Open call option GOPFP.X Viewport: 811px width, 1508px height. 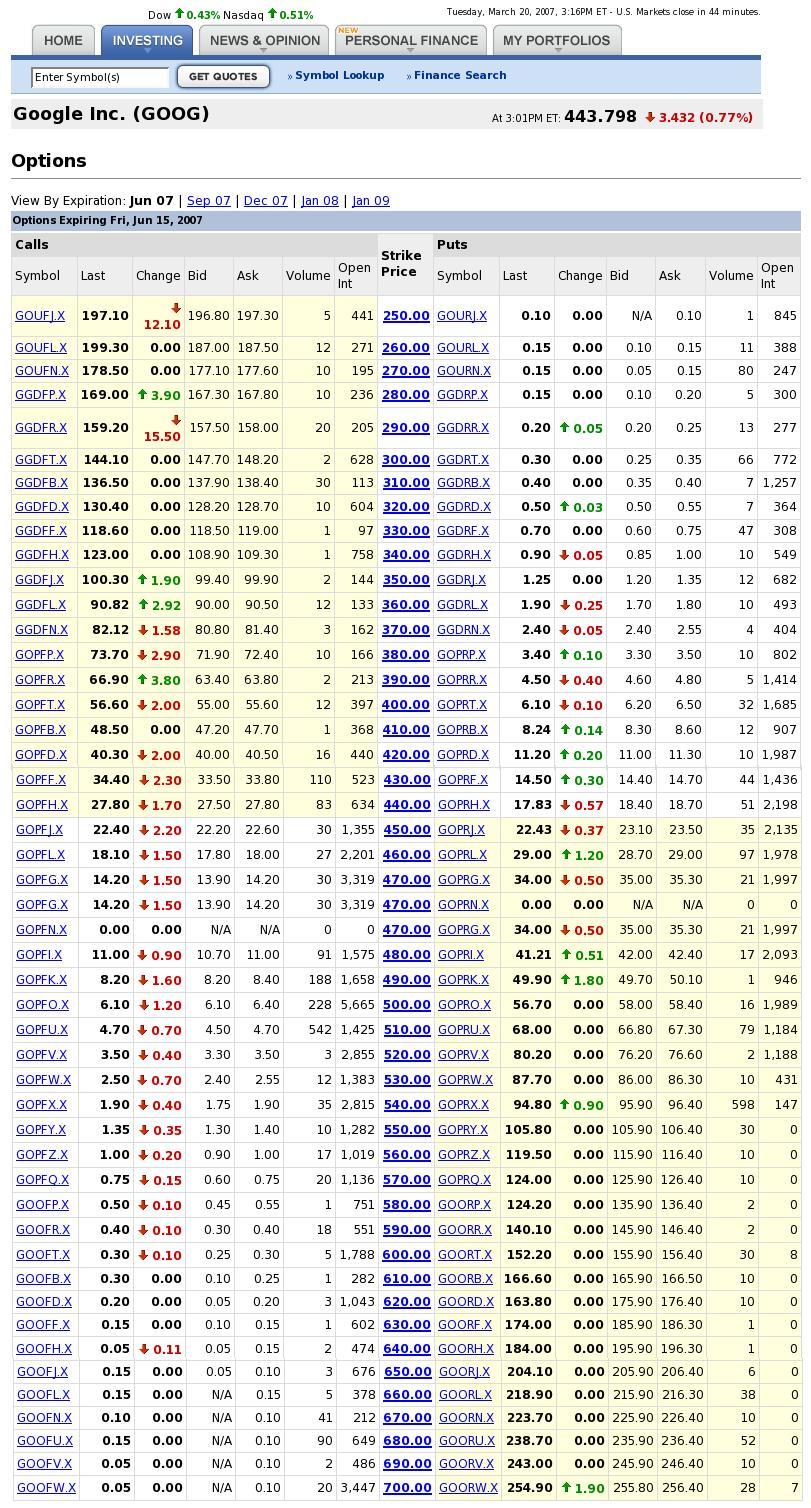tap(39, 655)
